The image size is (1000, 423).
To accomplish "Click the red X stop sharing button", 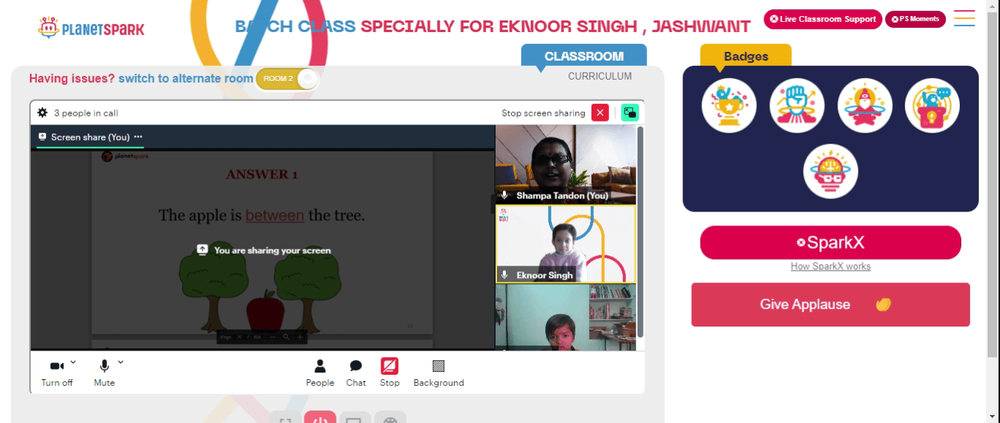I will pos(600,113).
